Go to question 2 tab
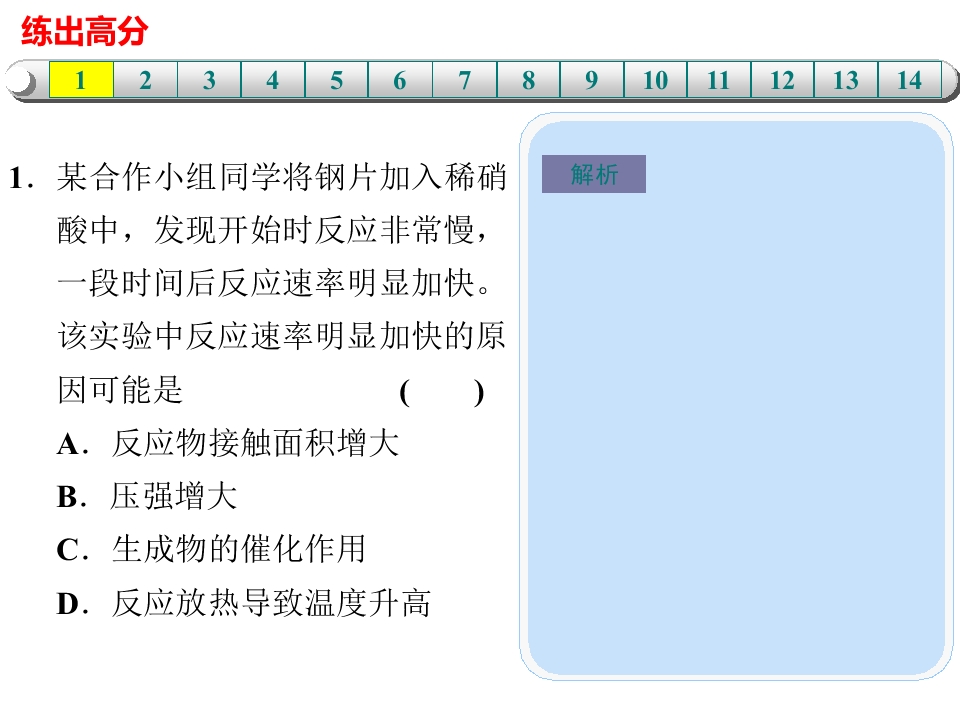 [x=145, y=80]
